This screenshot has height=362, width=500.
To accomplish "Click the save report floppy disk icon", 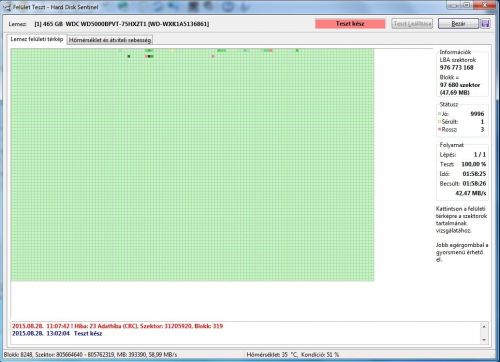I will (485, 24).
